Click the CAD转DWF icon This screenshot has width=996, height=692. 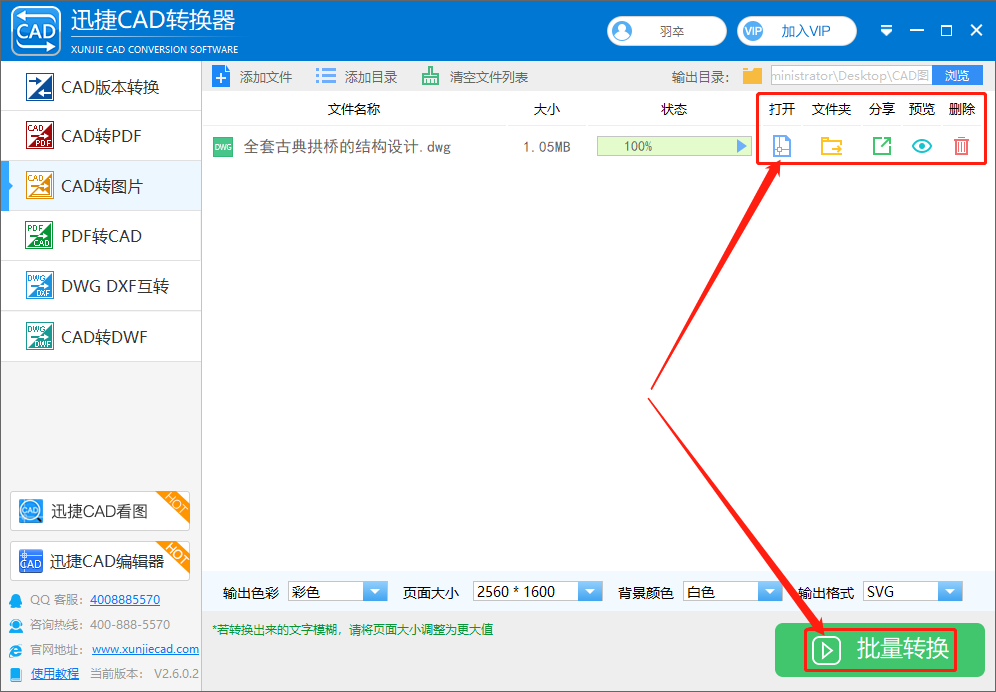(x=39, y=336)
